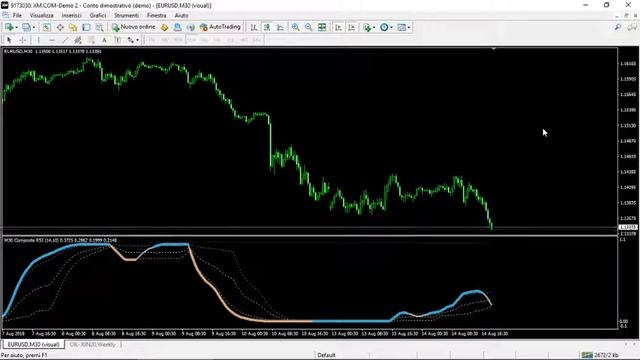
Task: Expand the Indicators dropdown arrow
Action: pos(374,27)
